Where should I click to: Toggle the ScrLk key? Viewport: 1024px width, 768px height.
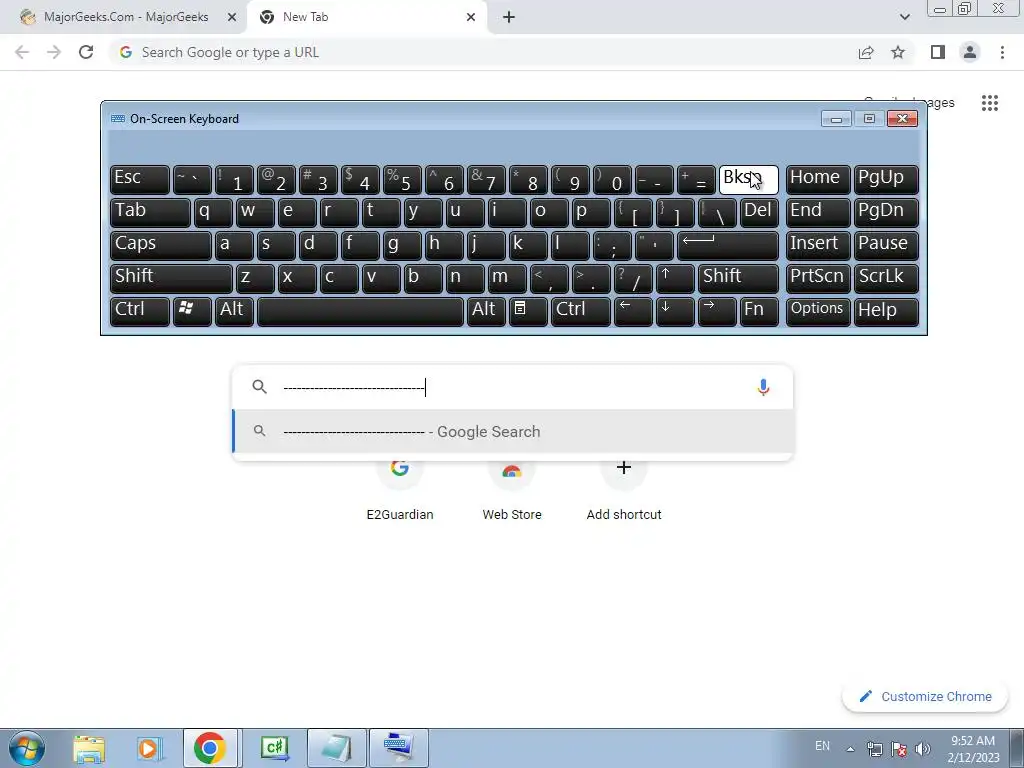pos(886,278)
